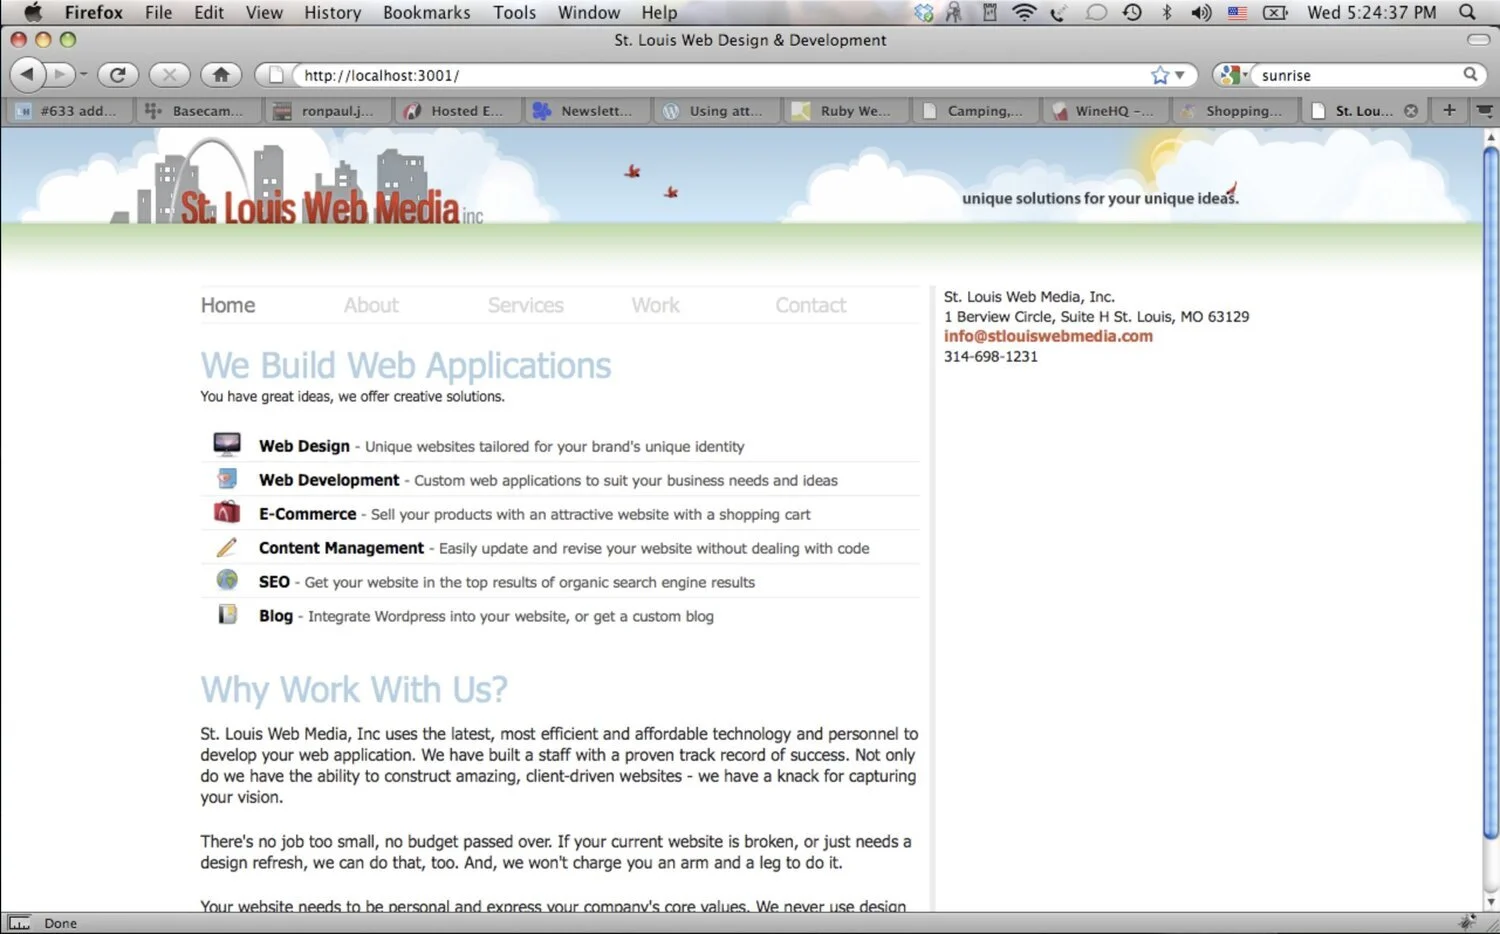This screenshot has height=934, width=1500.
Task: Open the History menu
Action: [332, 12]
